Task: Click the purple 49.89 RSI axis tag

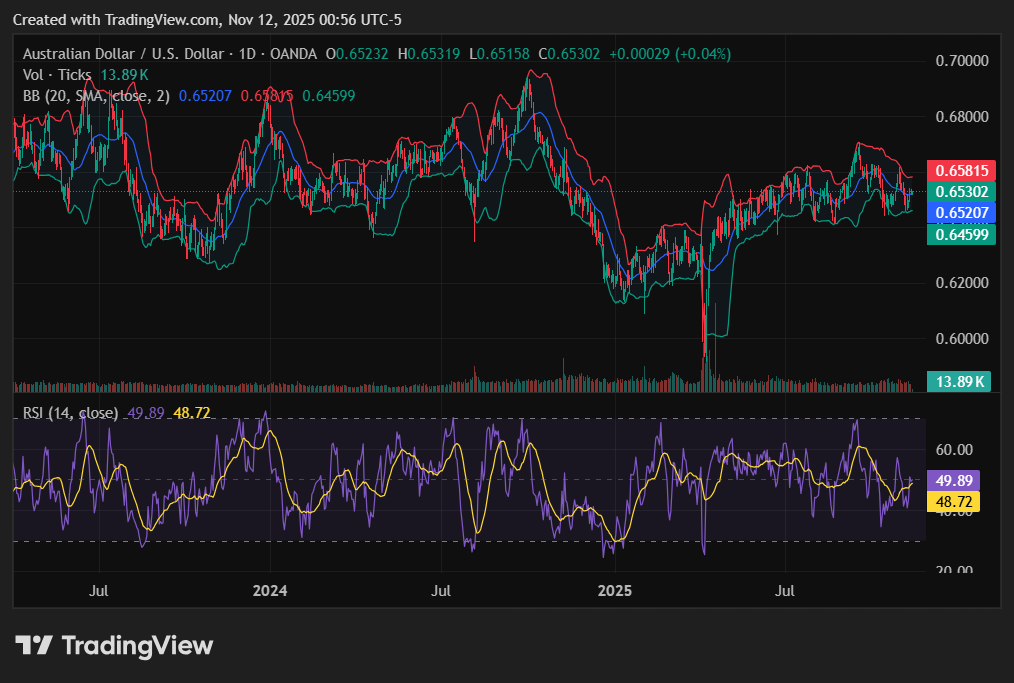Action: pyautogui.click(x=954, y=480)
